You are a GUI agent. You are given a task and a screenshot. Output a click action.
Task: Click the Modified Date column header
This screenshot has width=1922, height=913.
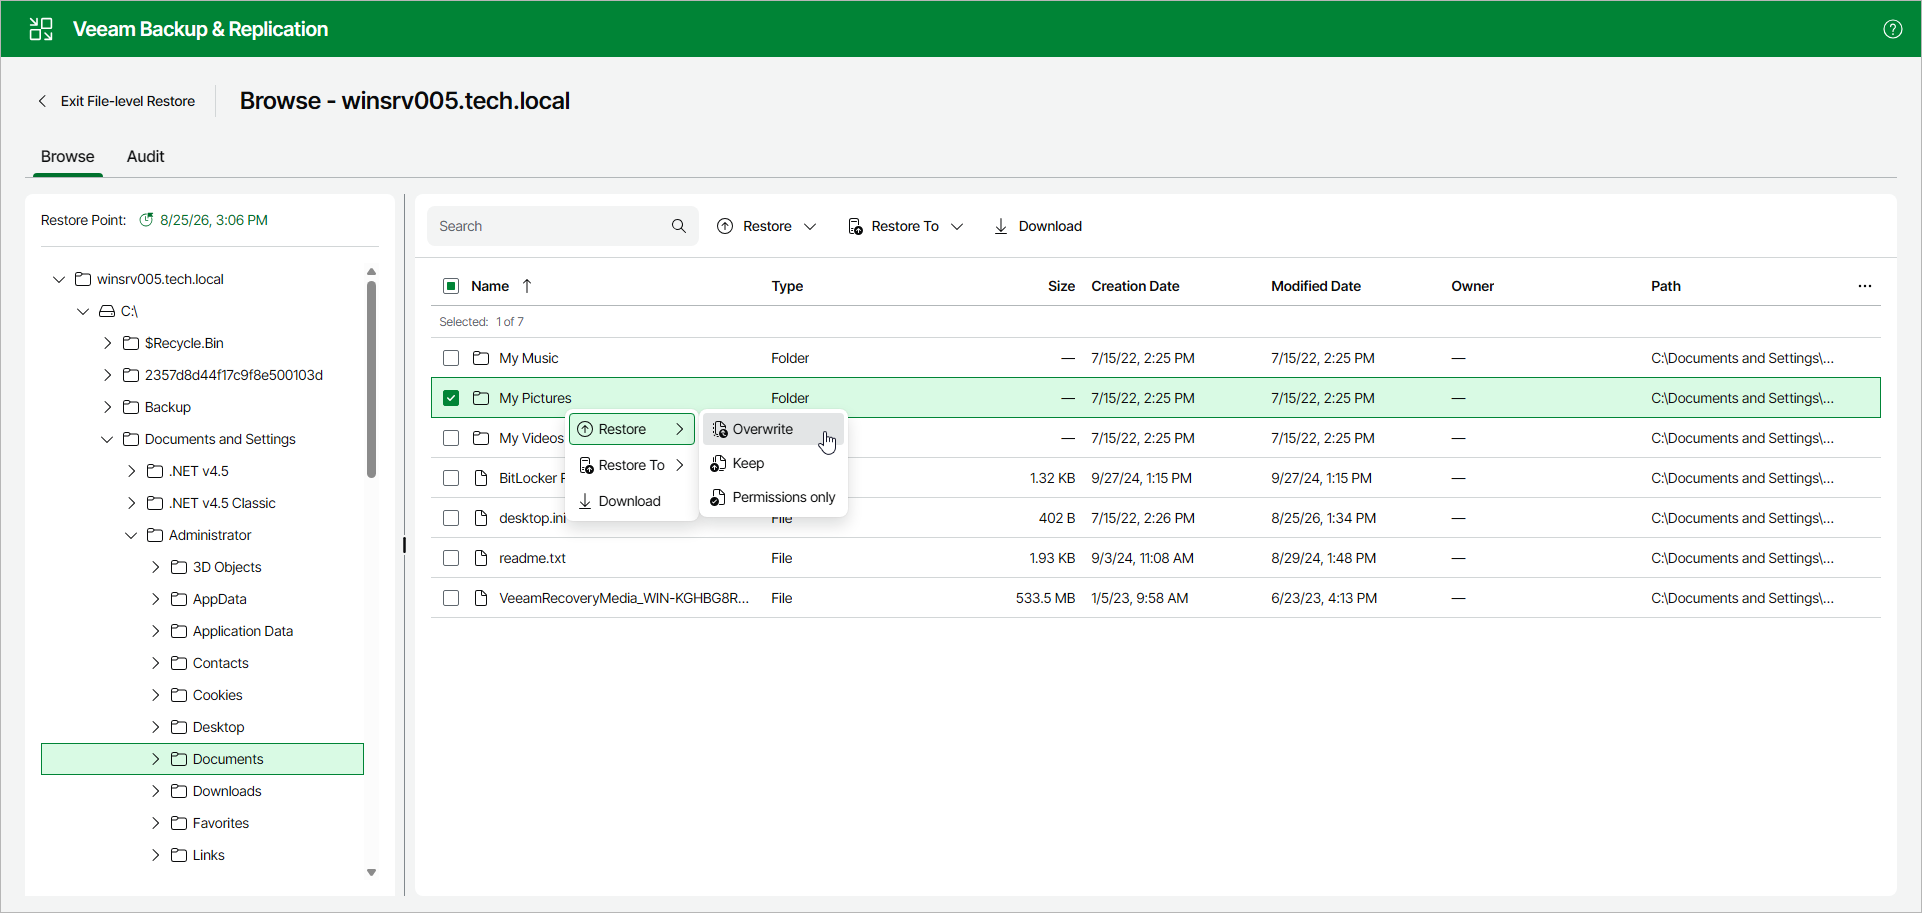tap(1315, 286)
